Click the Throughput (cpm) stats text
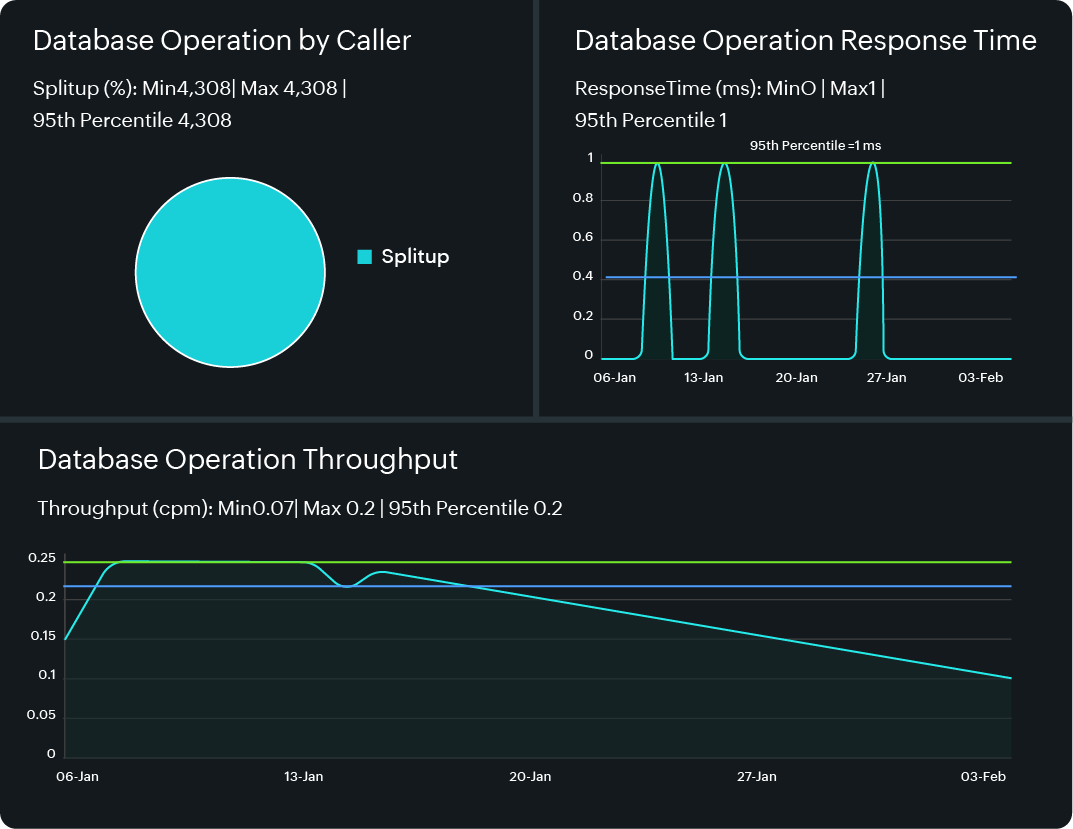Image resolution: width=1073 pixels, height=829 pixels. coord(300,508)
